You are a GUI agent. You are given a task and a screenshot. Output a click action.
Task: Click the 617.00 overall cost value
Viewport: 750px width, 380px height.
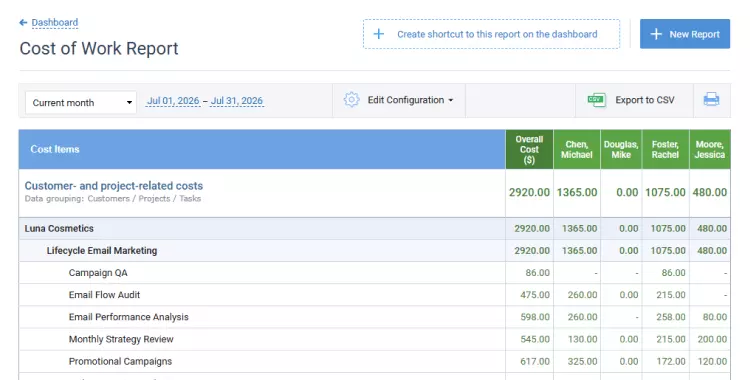tap(535, 361)
